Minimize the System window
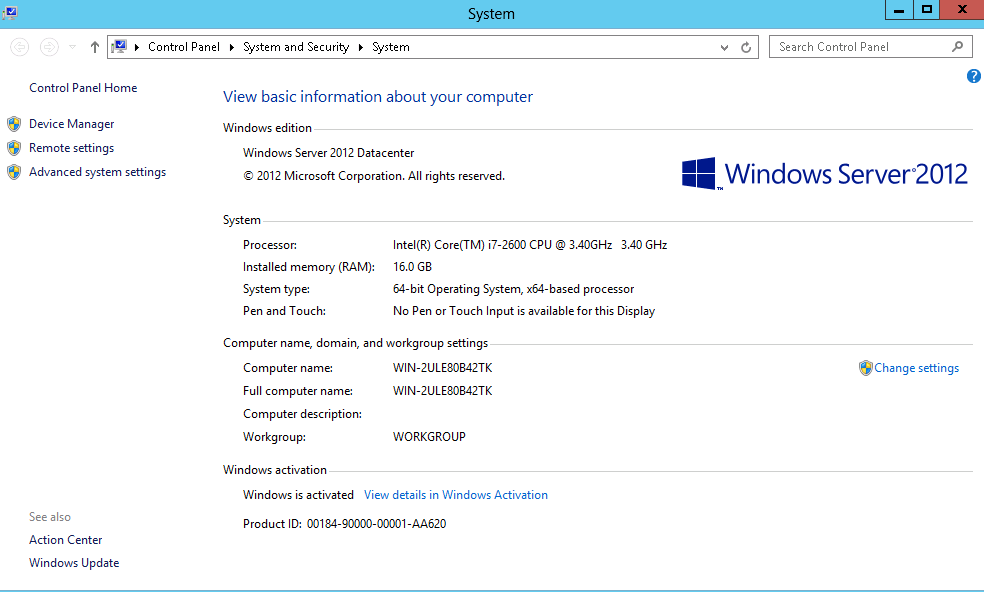 point(899,9)
